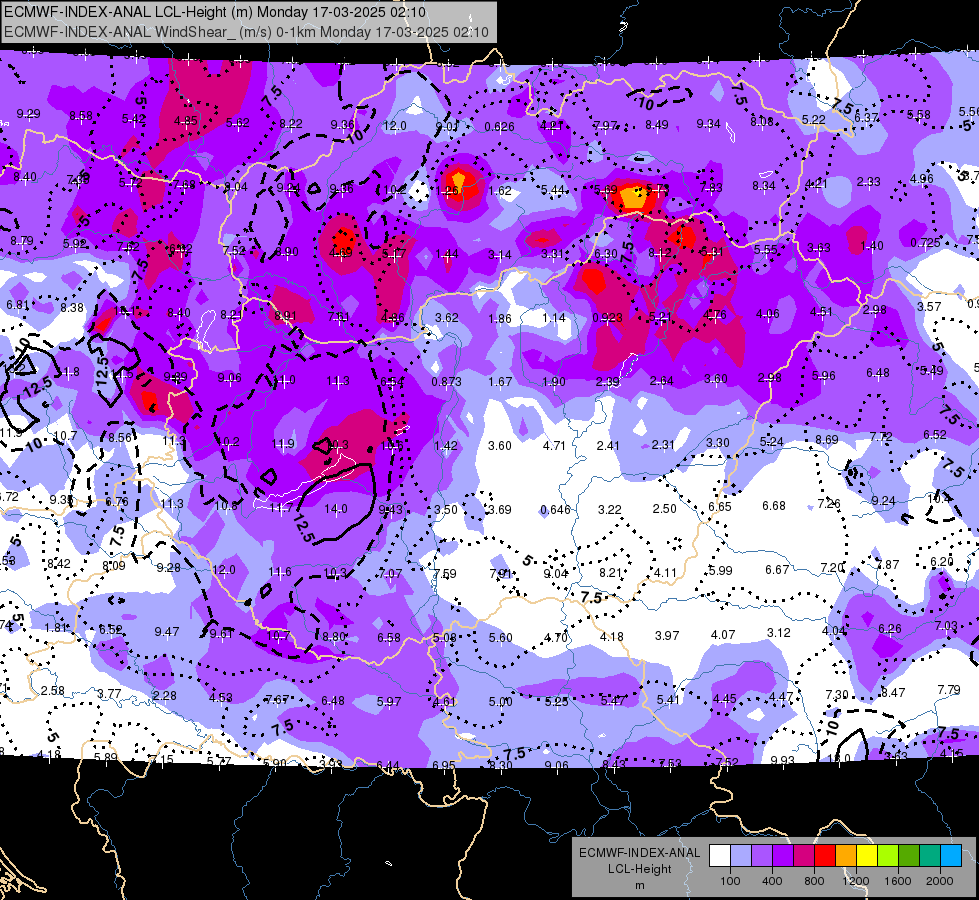The image size is (979, 900).
Task: Click the legend tick label 800
Action: (x=814, y=881)
